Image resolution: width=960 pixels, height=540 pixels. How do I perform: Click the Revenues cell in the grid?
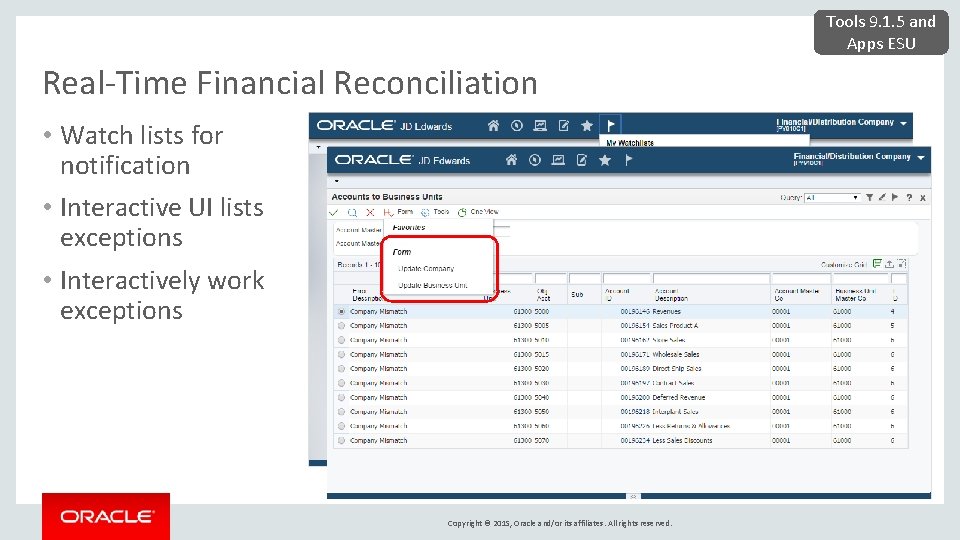coord(666,312)
